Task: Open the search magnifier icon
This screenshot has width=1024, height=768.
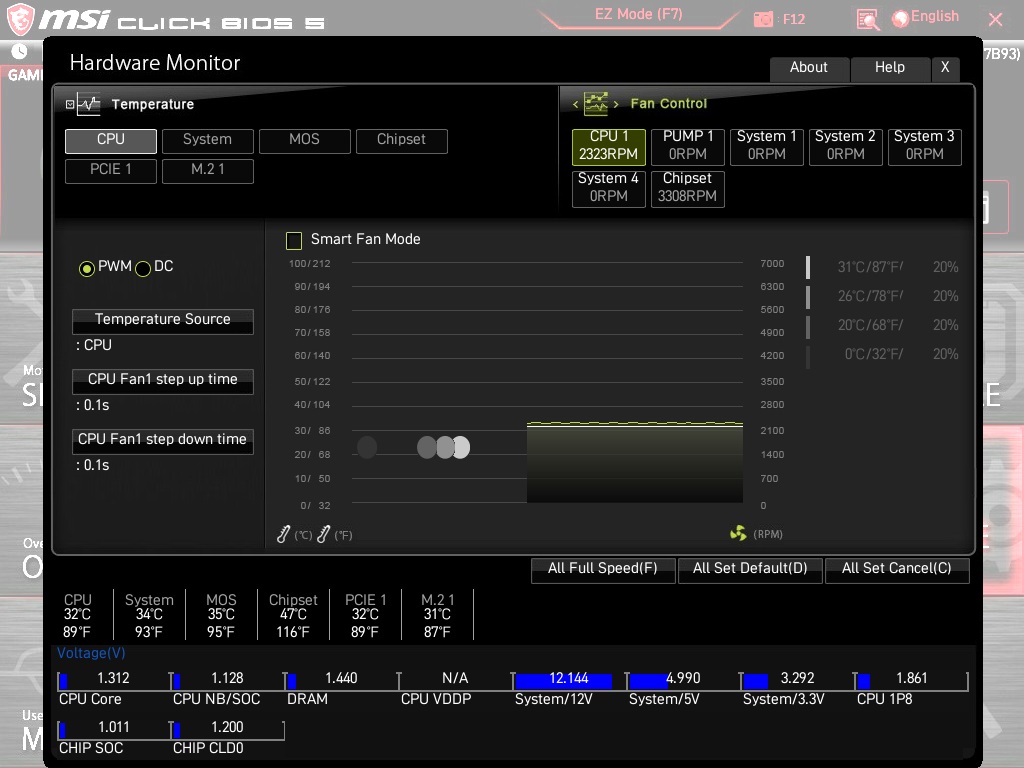Action: [x=868, y=19]
